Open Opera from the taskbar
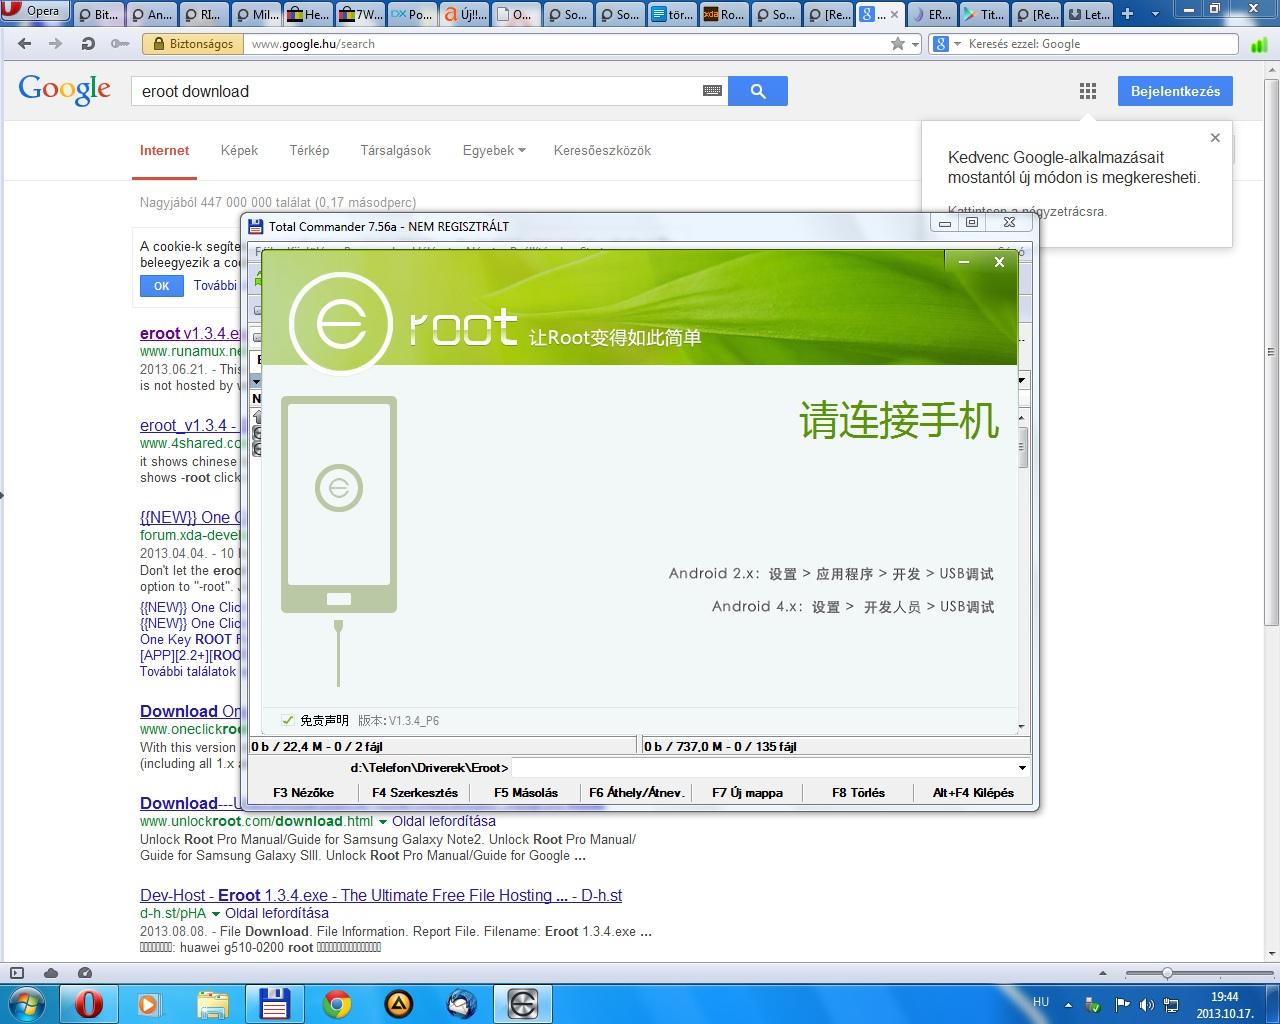 click(x=88, y=1004)
